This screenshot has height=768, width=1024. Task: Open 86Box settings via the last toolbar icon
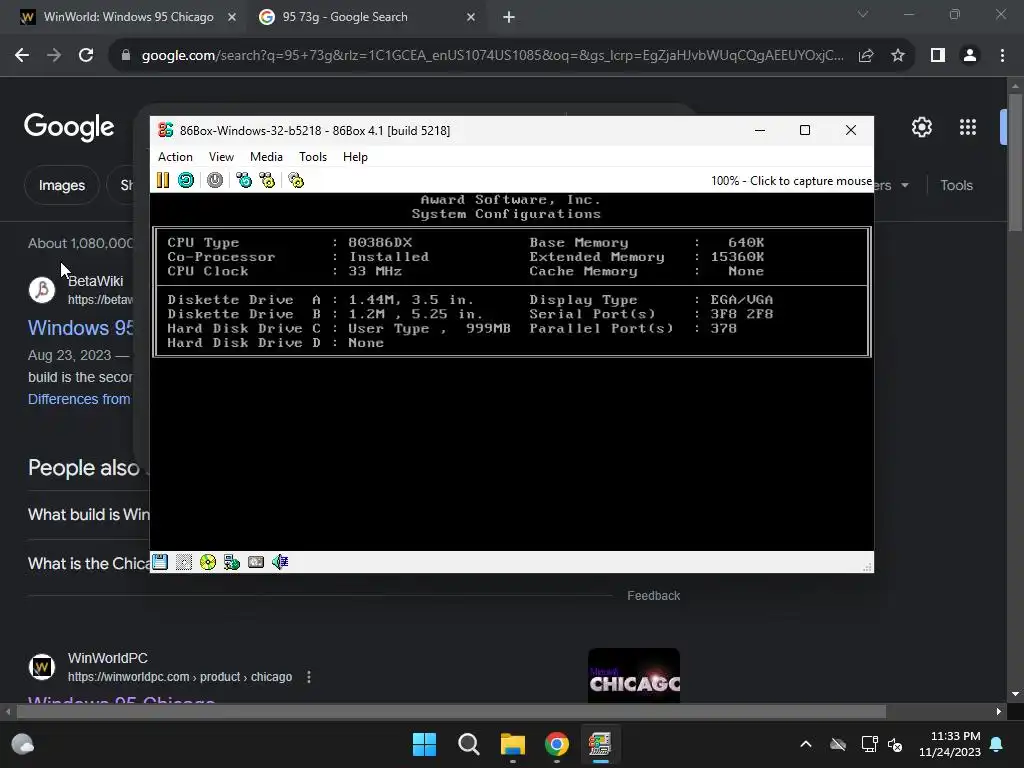pos(296,180)
